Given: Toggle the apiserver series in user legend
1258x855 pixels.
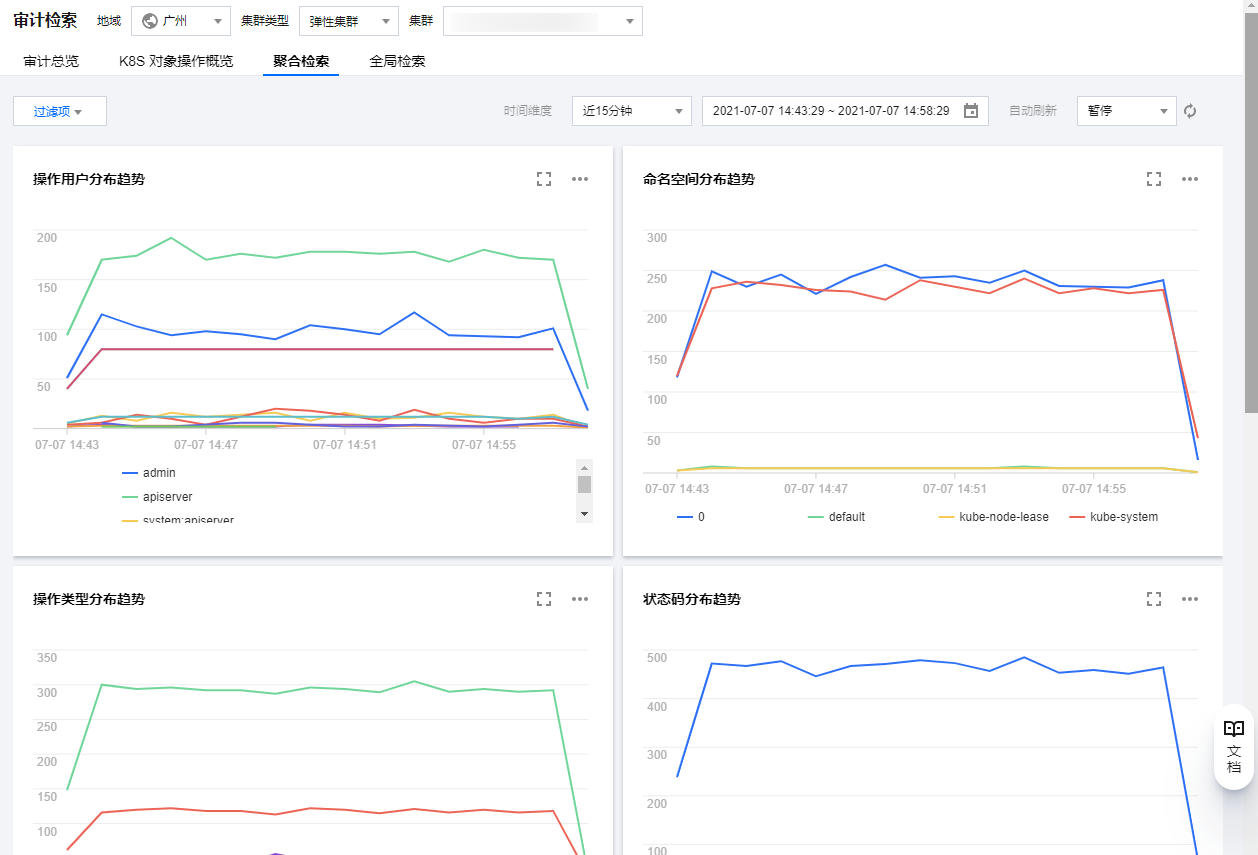Looking at the screenshot, I should (x=157, y=497).
